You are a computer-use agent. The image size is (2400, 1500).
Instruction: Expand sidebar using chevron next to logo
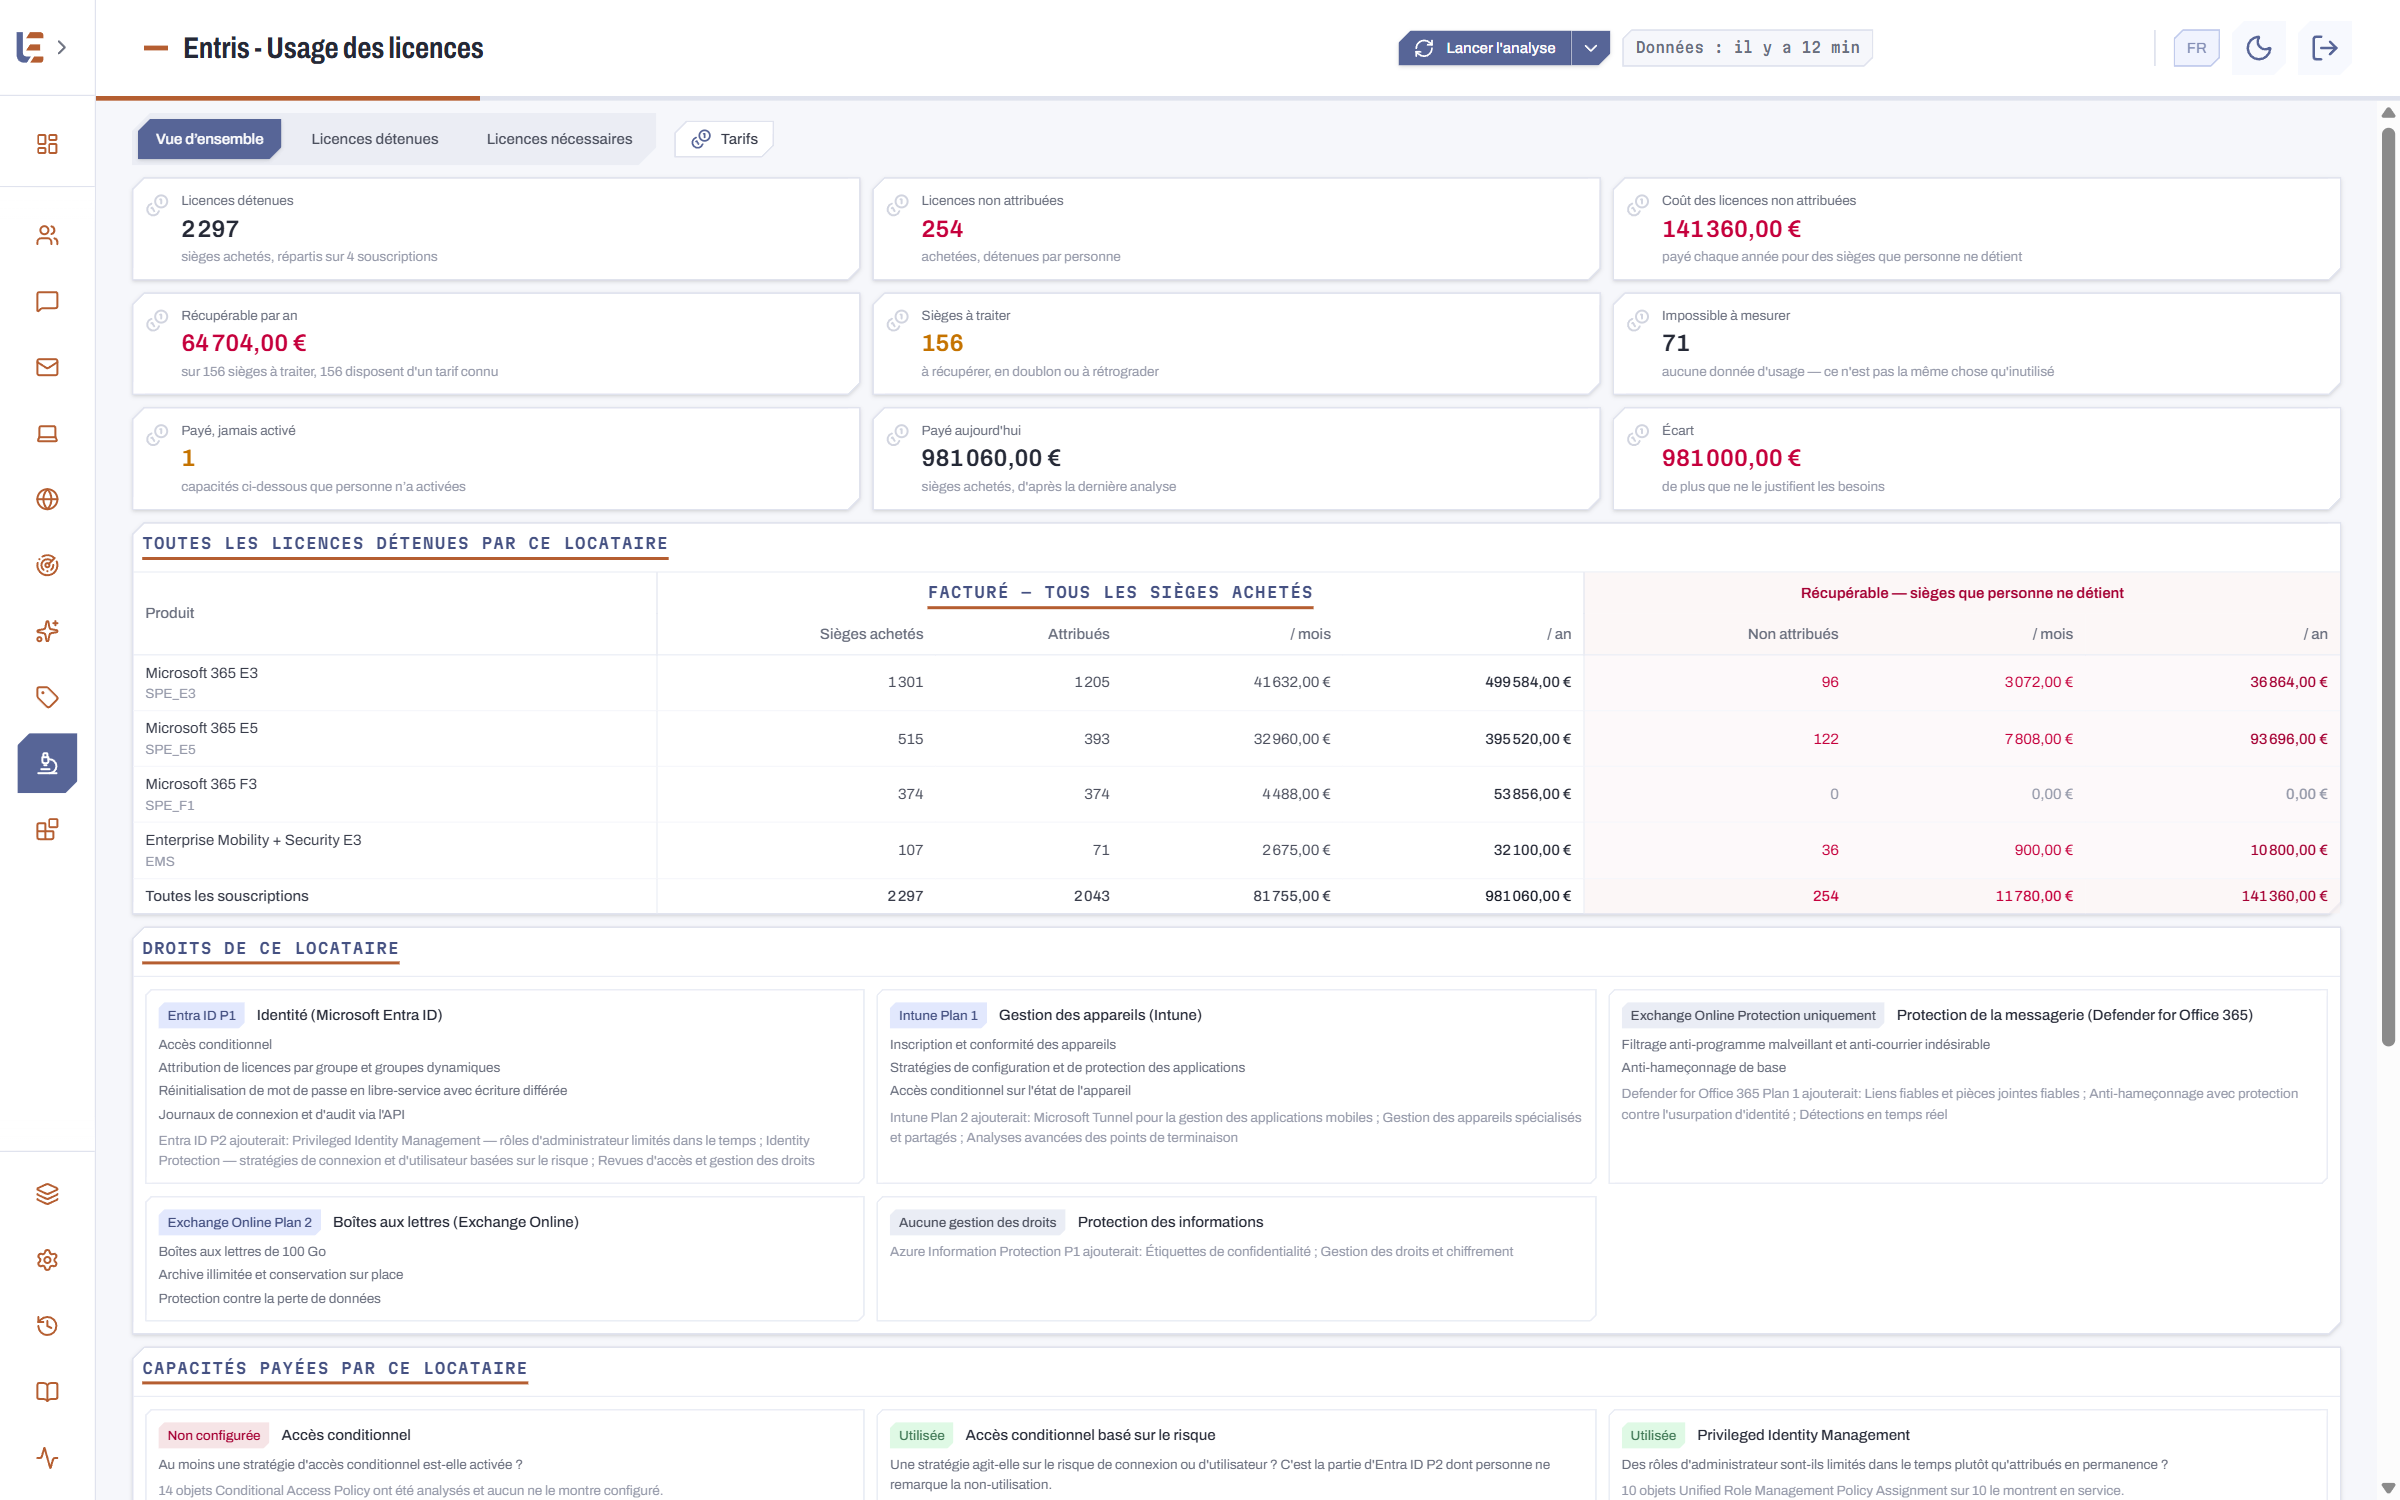(62, 47)
